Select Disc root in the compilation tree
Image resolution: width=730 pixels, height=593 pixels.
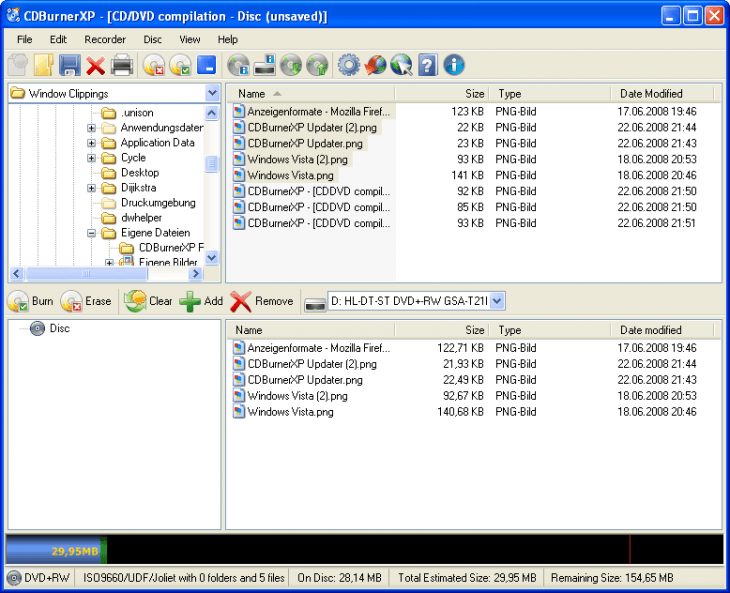(59, 328)
